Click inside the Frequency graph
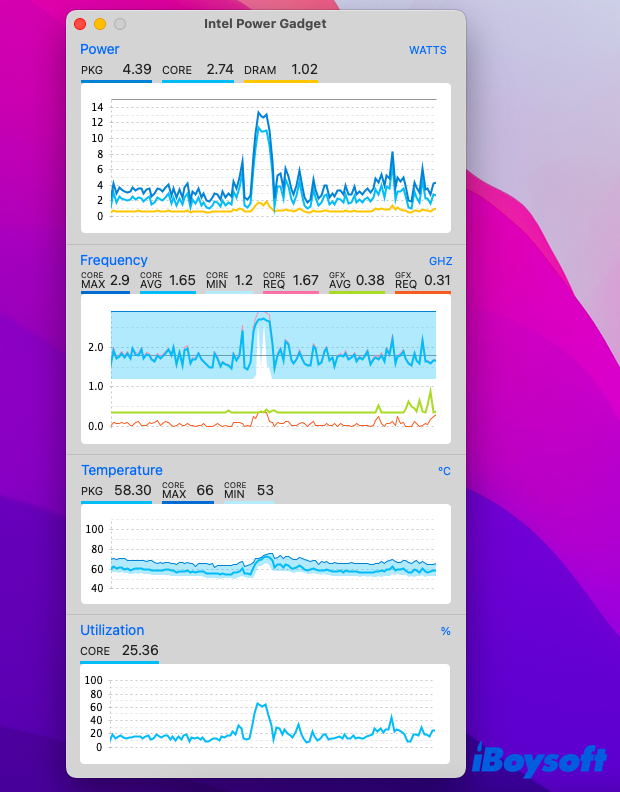This screenshot has width=620, height=792. [x=266, y=369]
